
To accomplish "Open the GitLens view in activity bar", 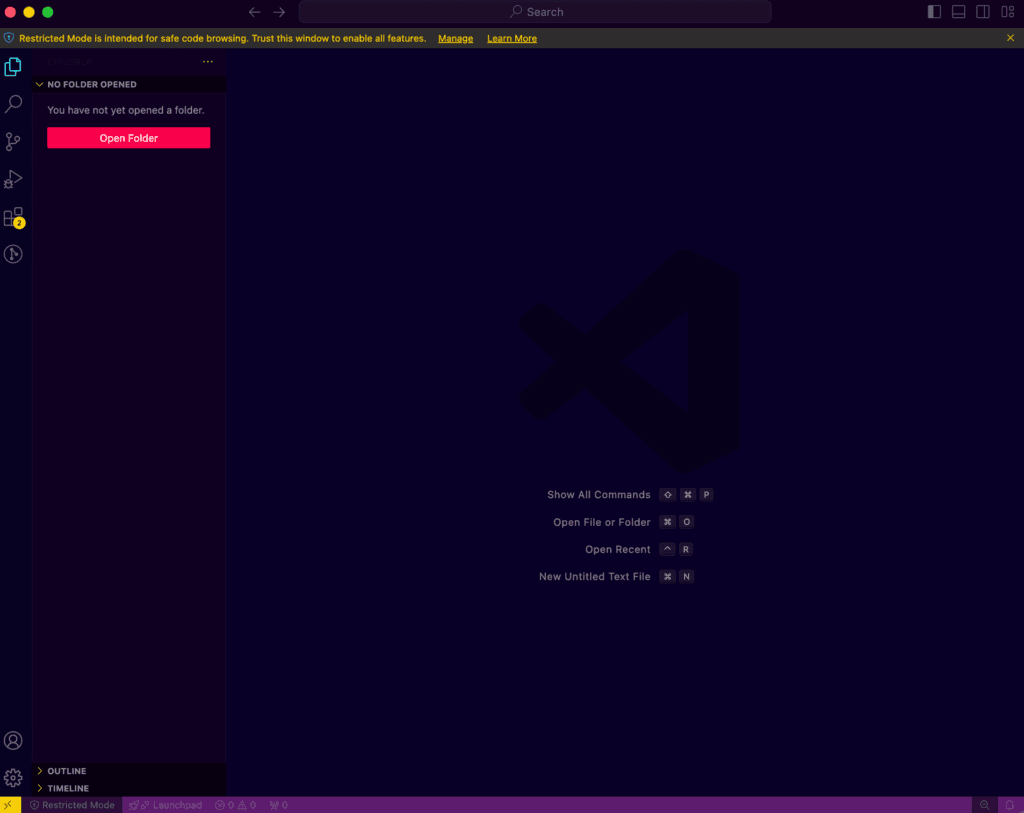I will (x=13, y=254).
